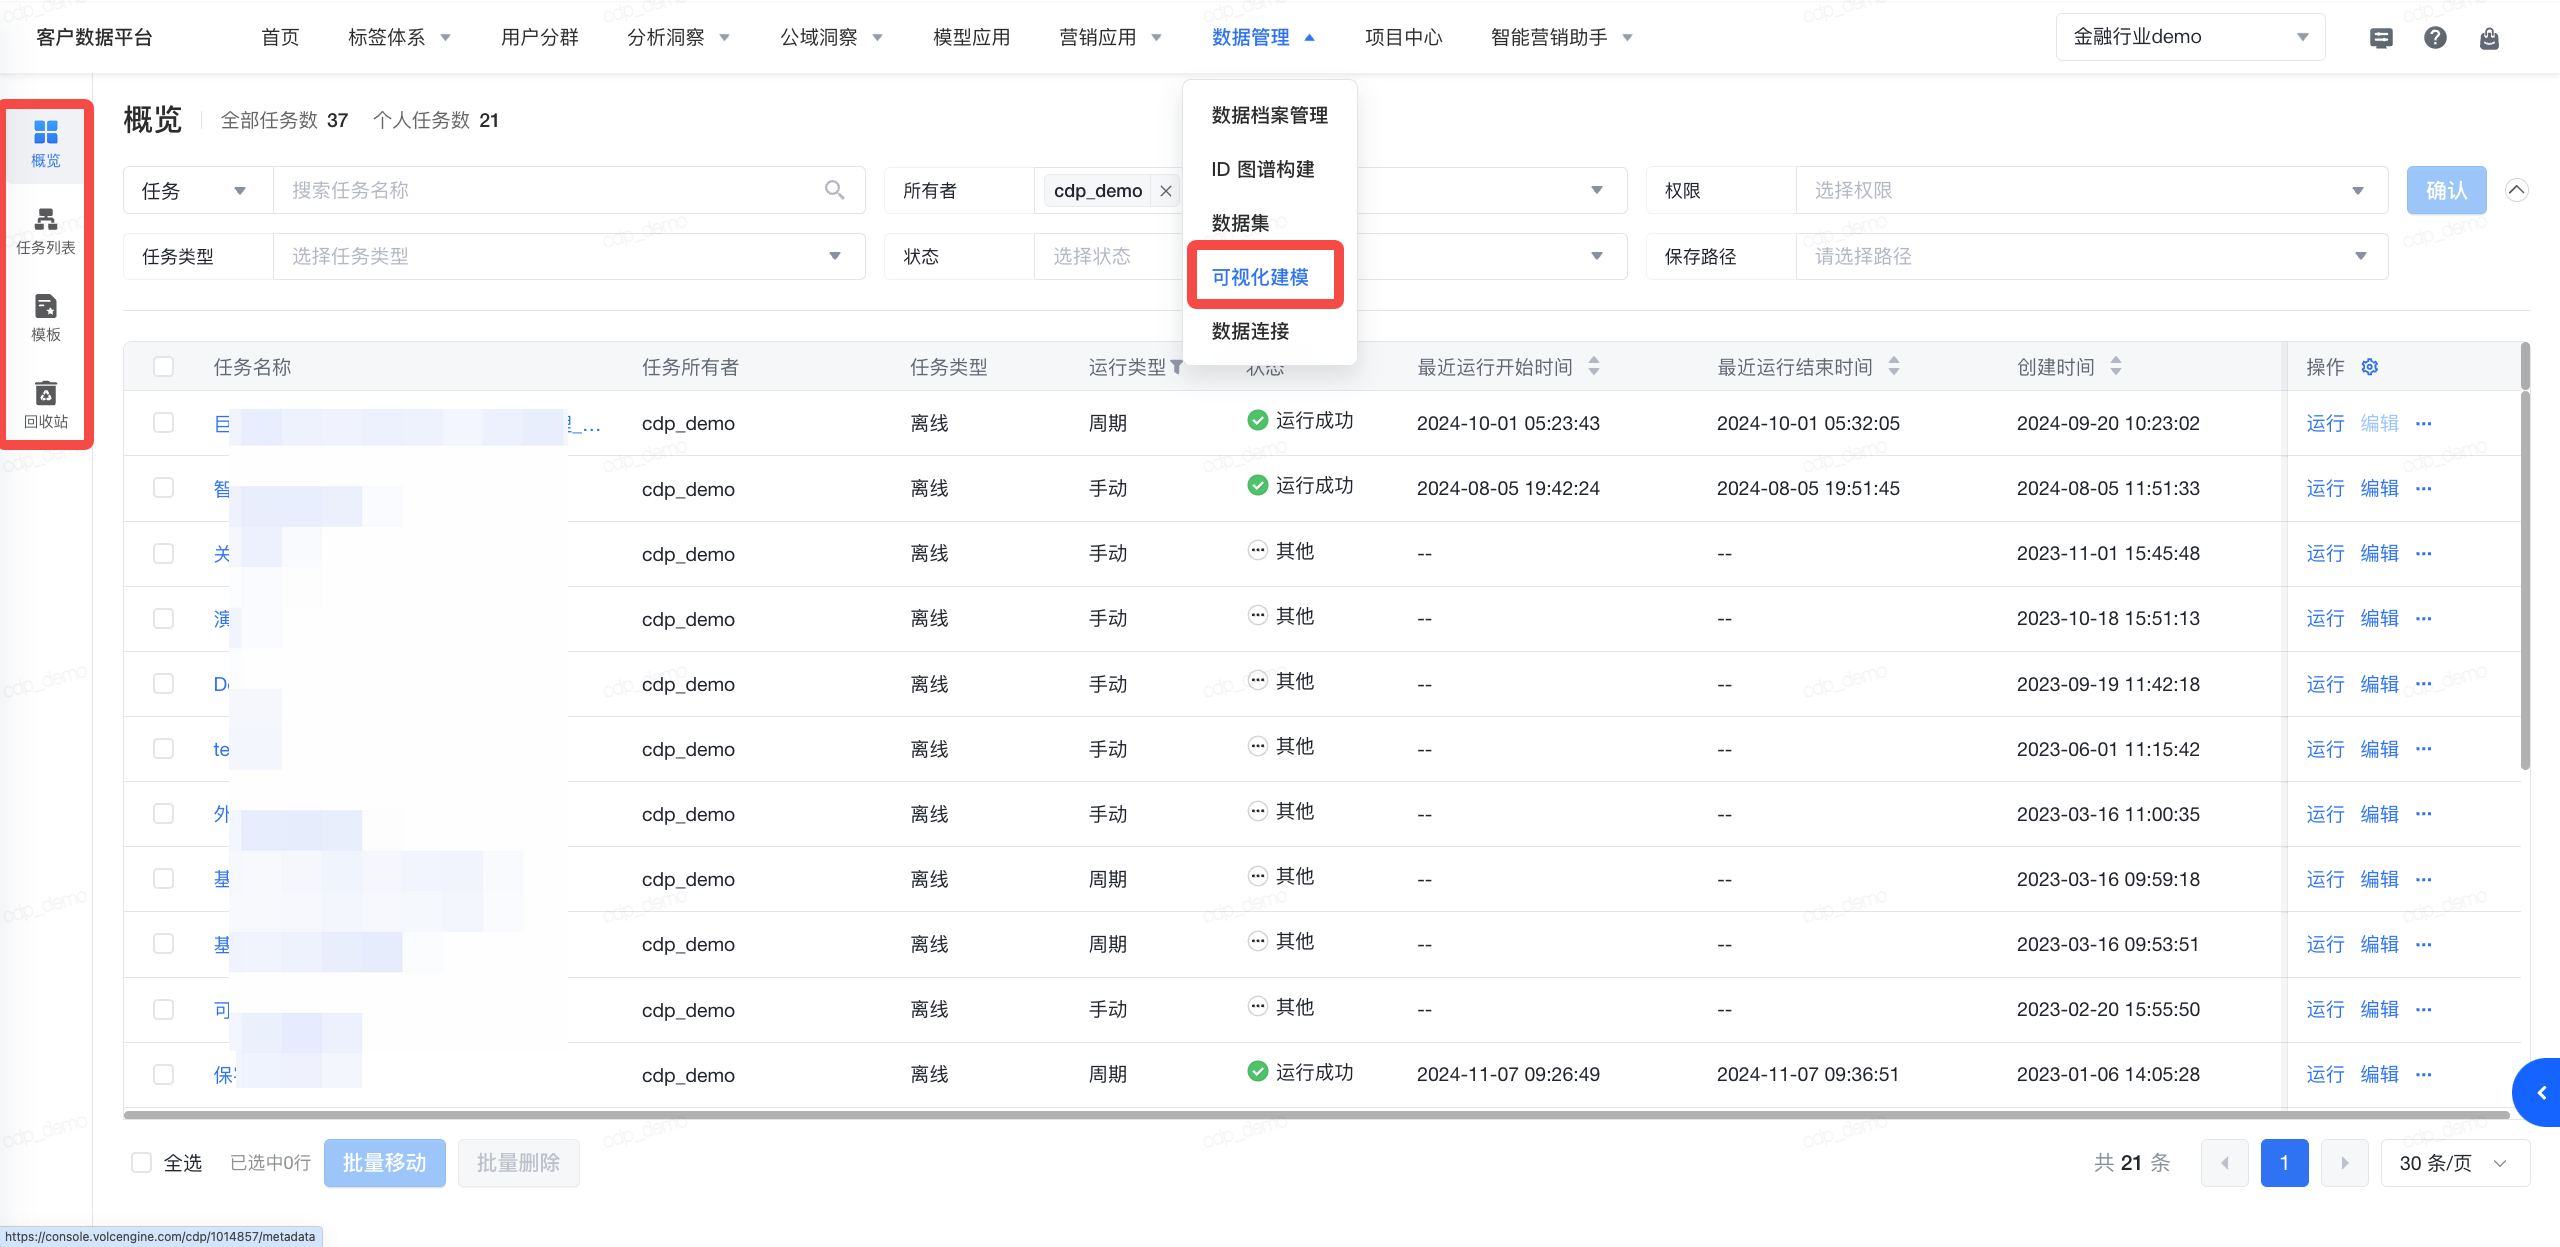Check the row created 2023-06-01 11:15:42
The width and height of the screenshot is (2560, 1247).
[x=164, y=749]
